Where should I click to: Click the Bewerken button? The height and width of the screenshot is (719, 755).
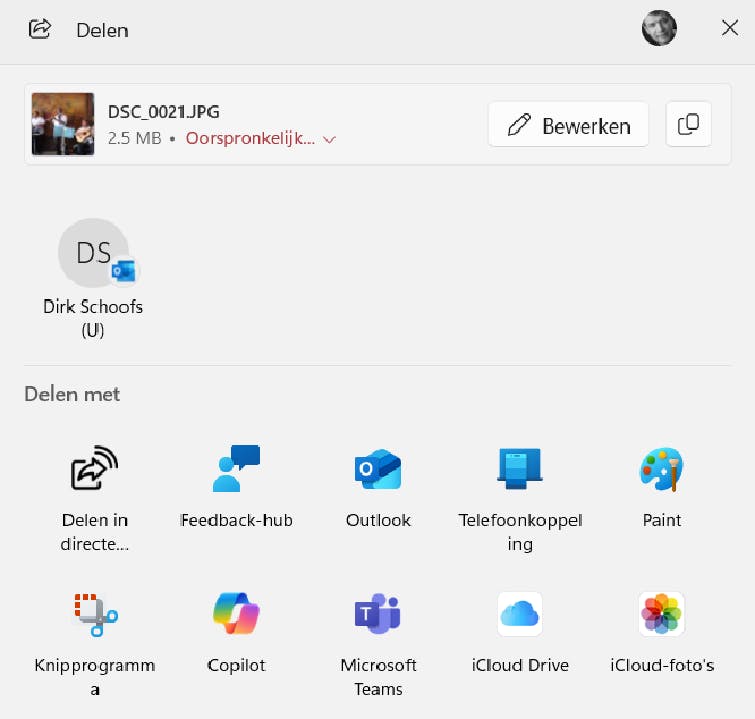(568, 124)
